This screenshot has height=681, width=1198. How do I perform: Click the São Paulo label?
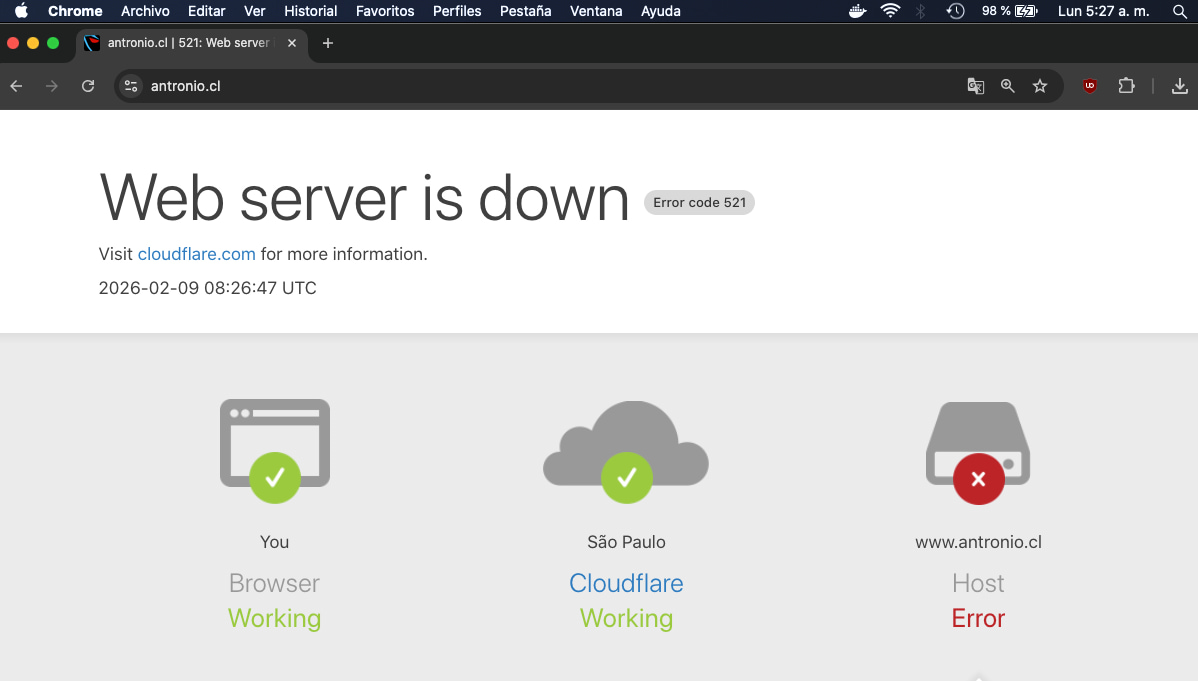(626, 542)
